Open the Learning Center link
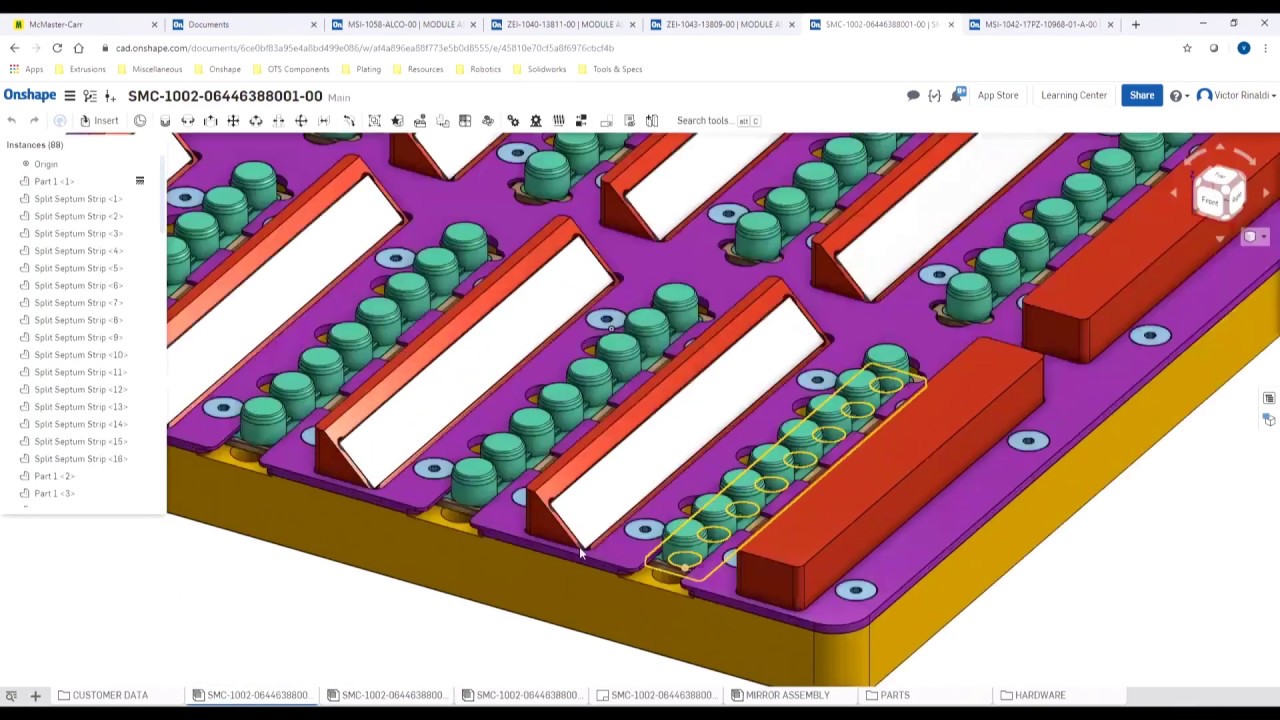The width and height of the screenshot is (1280, 720). [1074, 96]
